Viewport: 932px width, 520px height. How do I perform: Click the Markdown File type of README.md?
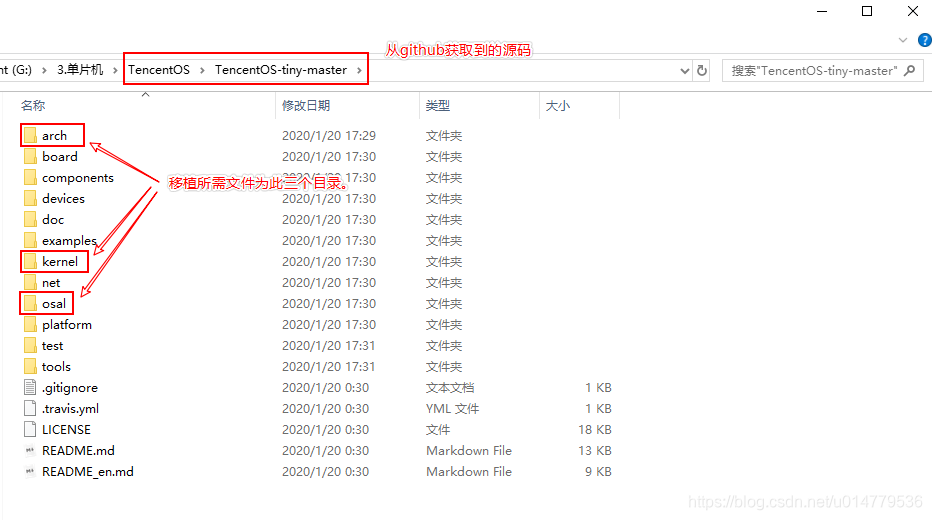(x=469, y=450)
